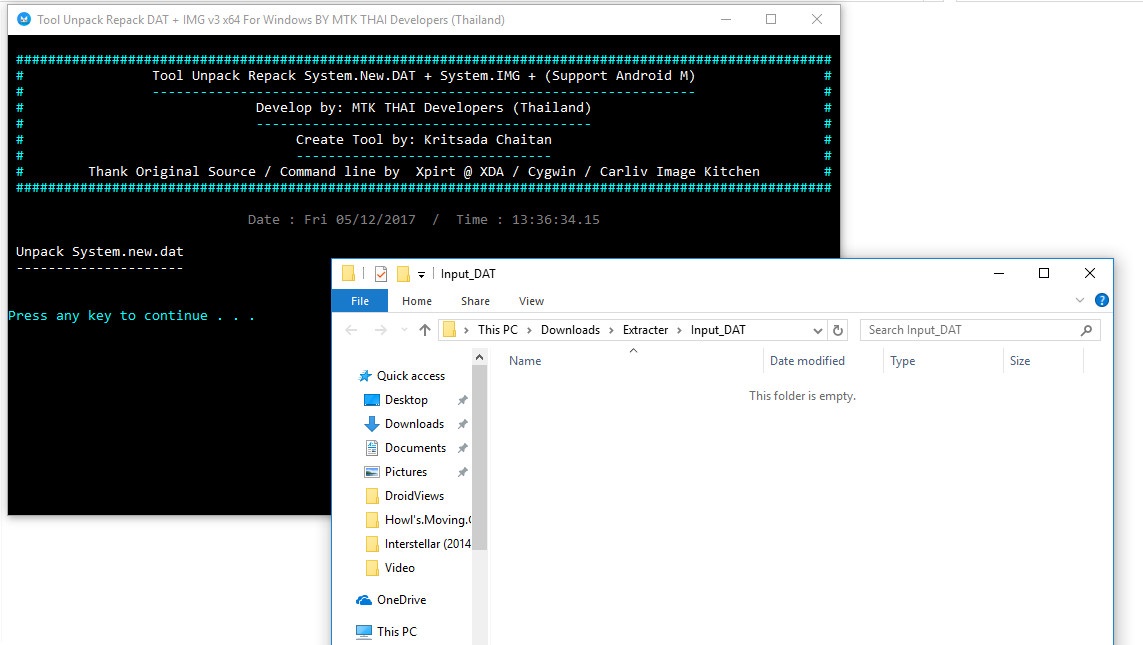Click This PC in the address breadcrumb

[x=498, y=330]
